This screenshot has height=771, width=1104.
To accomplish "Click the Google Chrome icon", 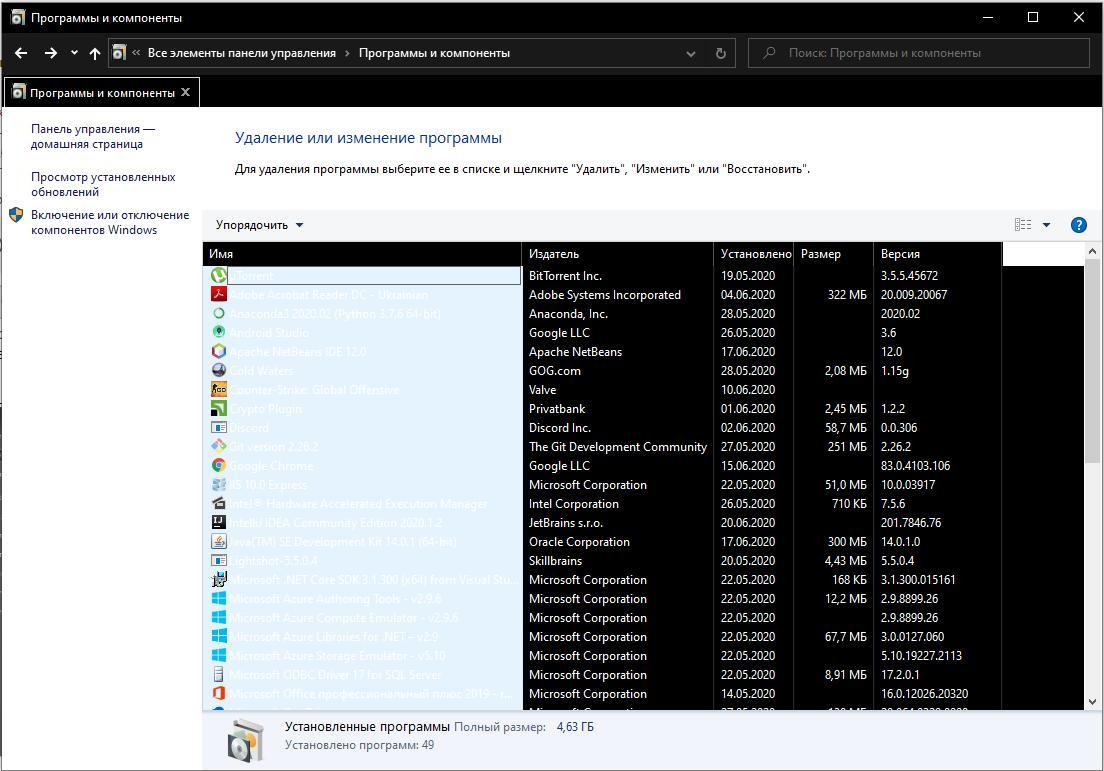I will (219, 465).
